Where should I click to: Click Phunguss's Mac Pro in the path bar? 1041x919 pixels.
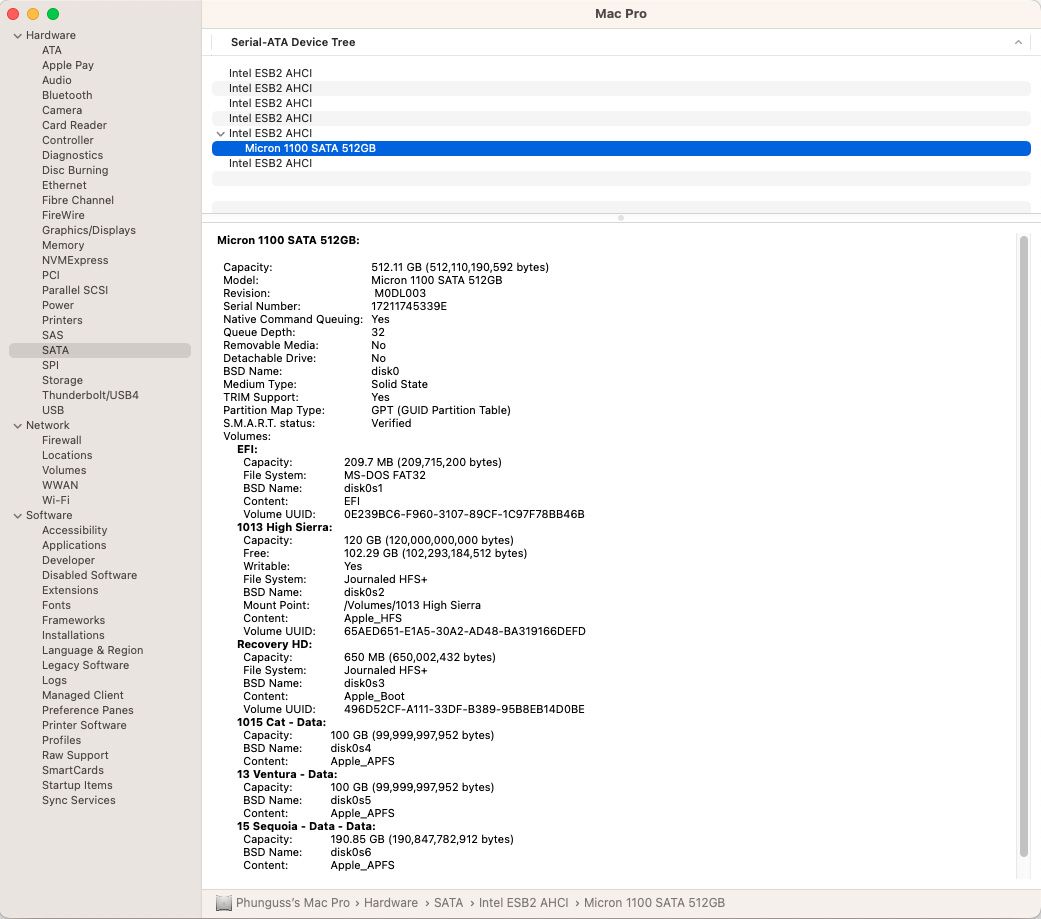click(293, 903)
